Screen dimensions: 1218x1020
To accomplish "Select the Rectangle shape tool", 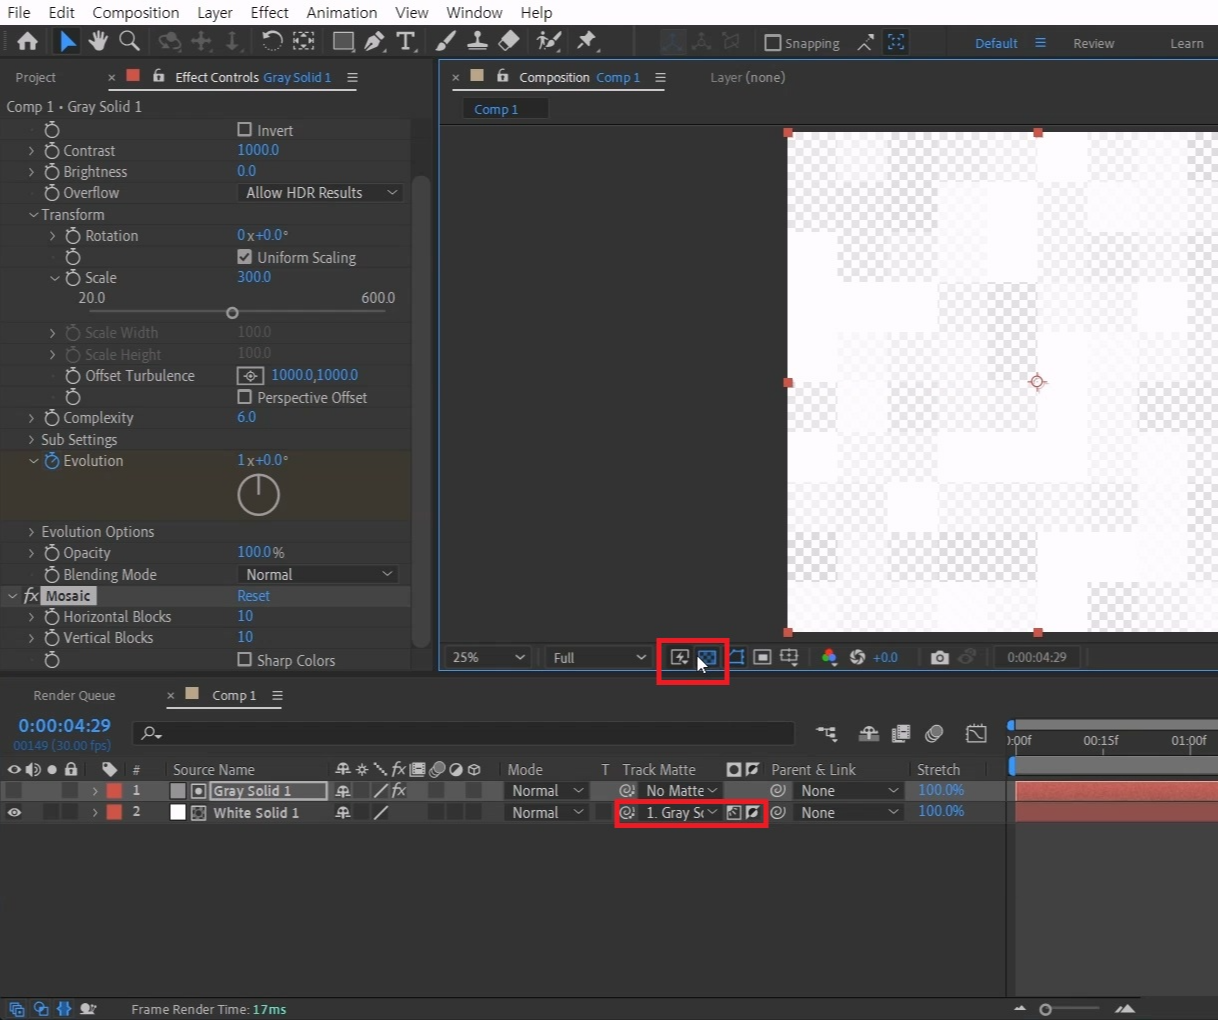I will (x=343, y=41).
